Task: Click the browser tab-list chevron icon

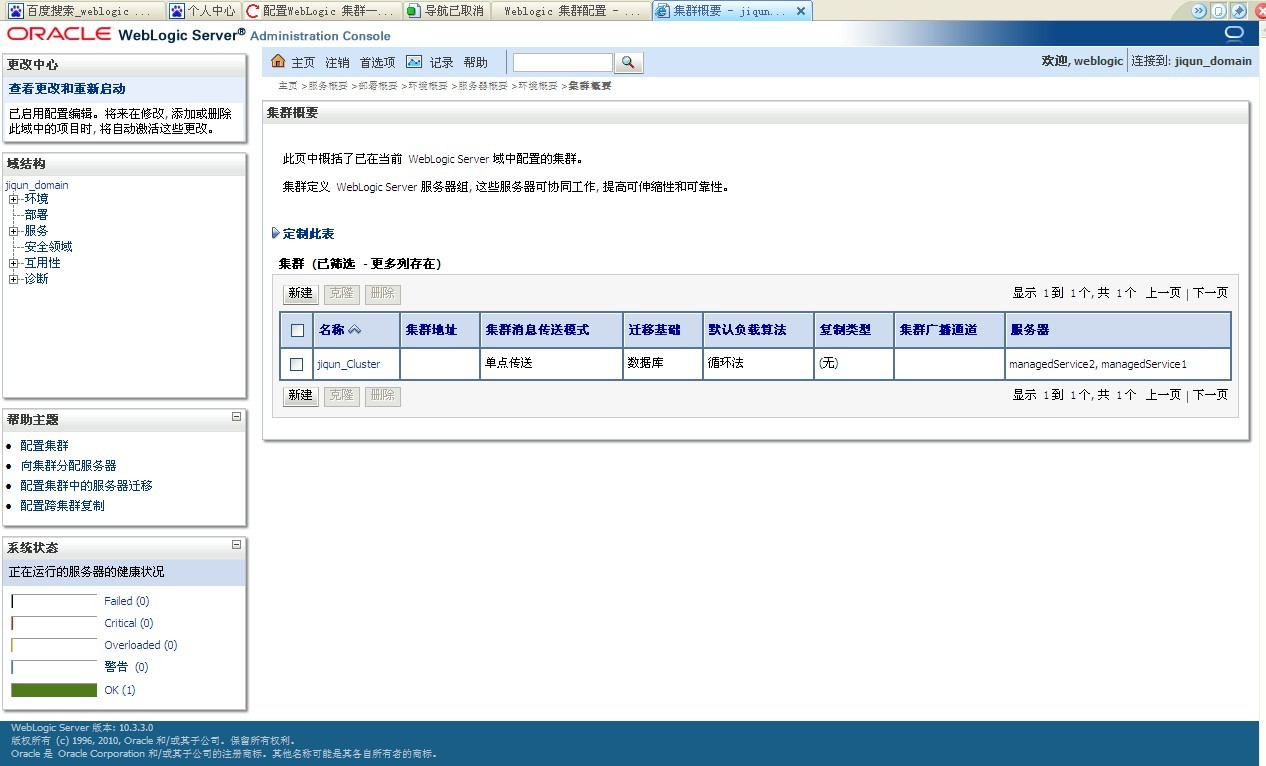Action: click(1199, 11)
